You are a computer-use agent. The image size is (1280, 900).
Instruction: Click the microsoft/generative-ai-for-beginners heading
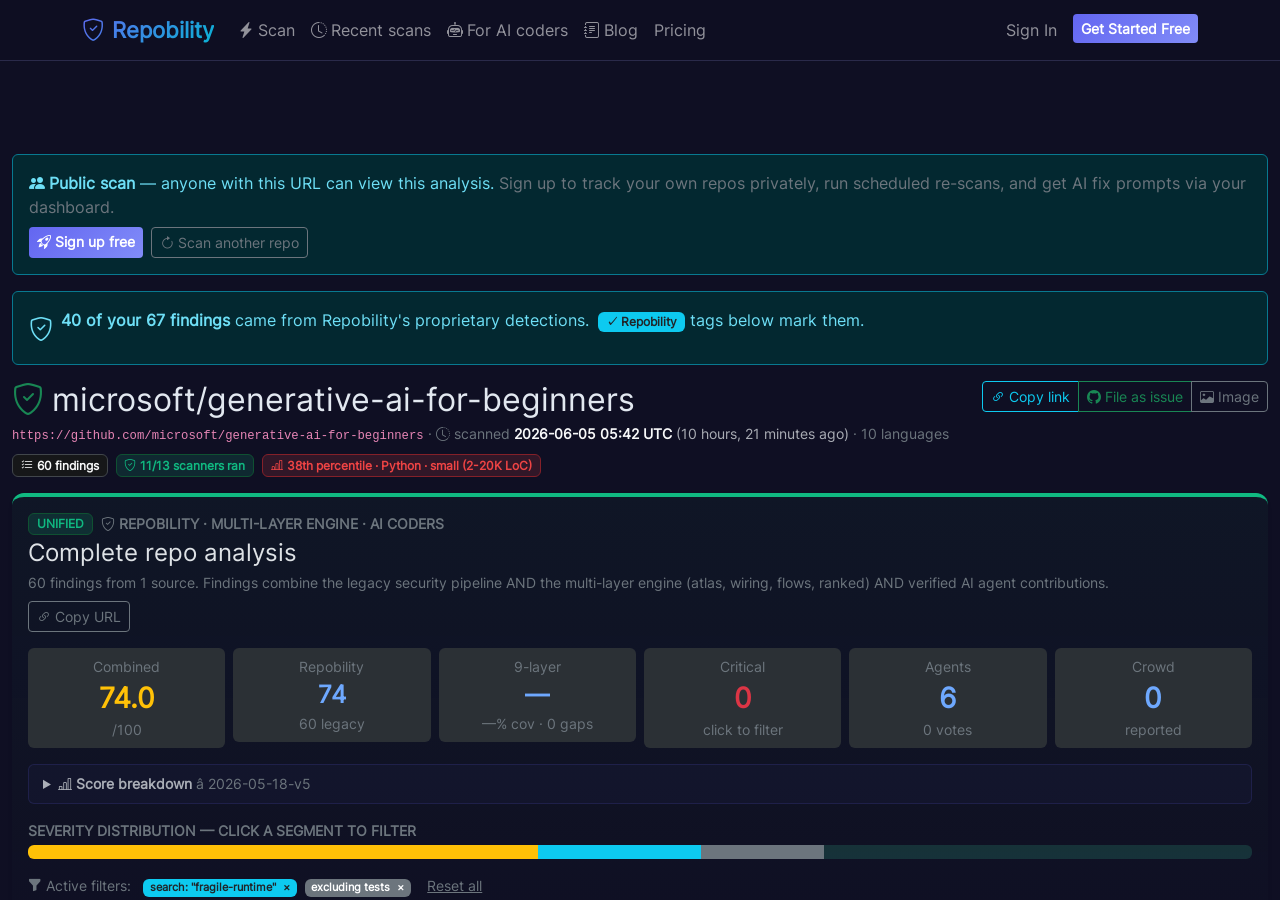tap(343, 400)
